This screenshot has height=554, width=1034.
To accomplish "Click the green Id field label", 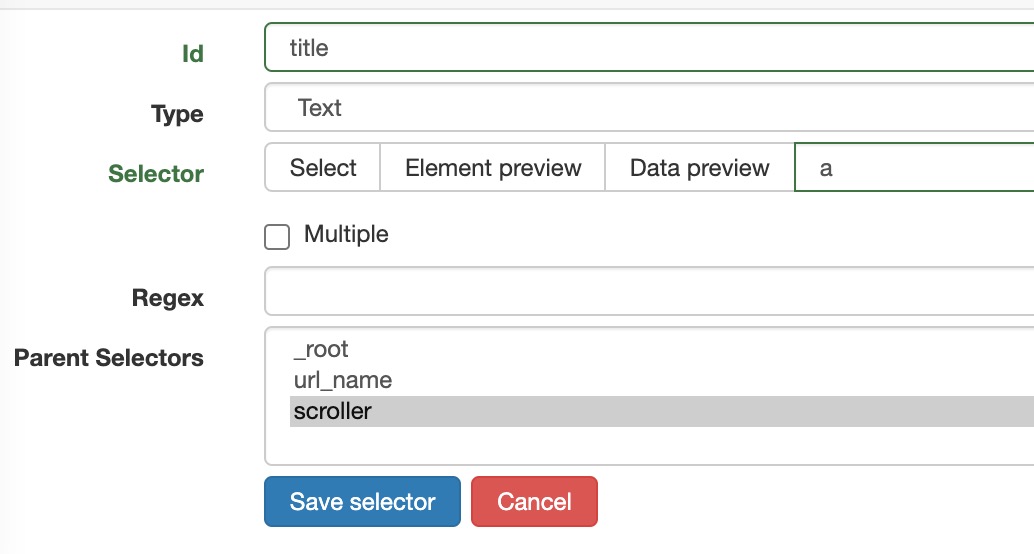I will coord(192,53).
